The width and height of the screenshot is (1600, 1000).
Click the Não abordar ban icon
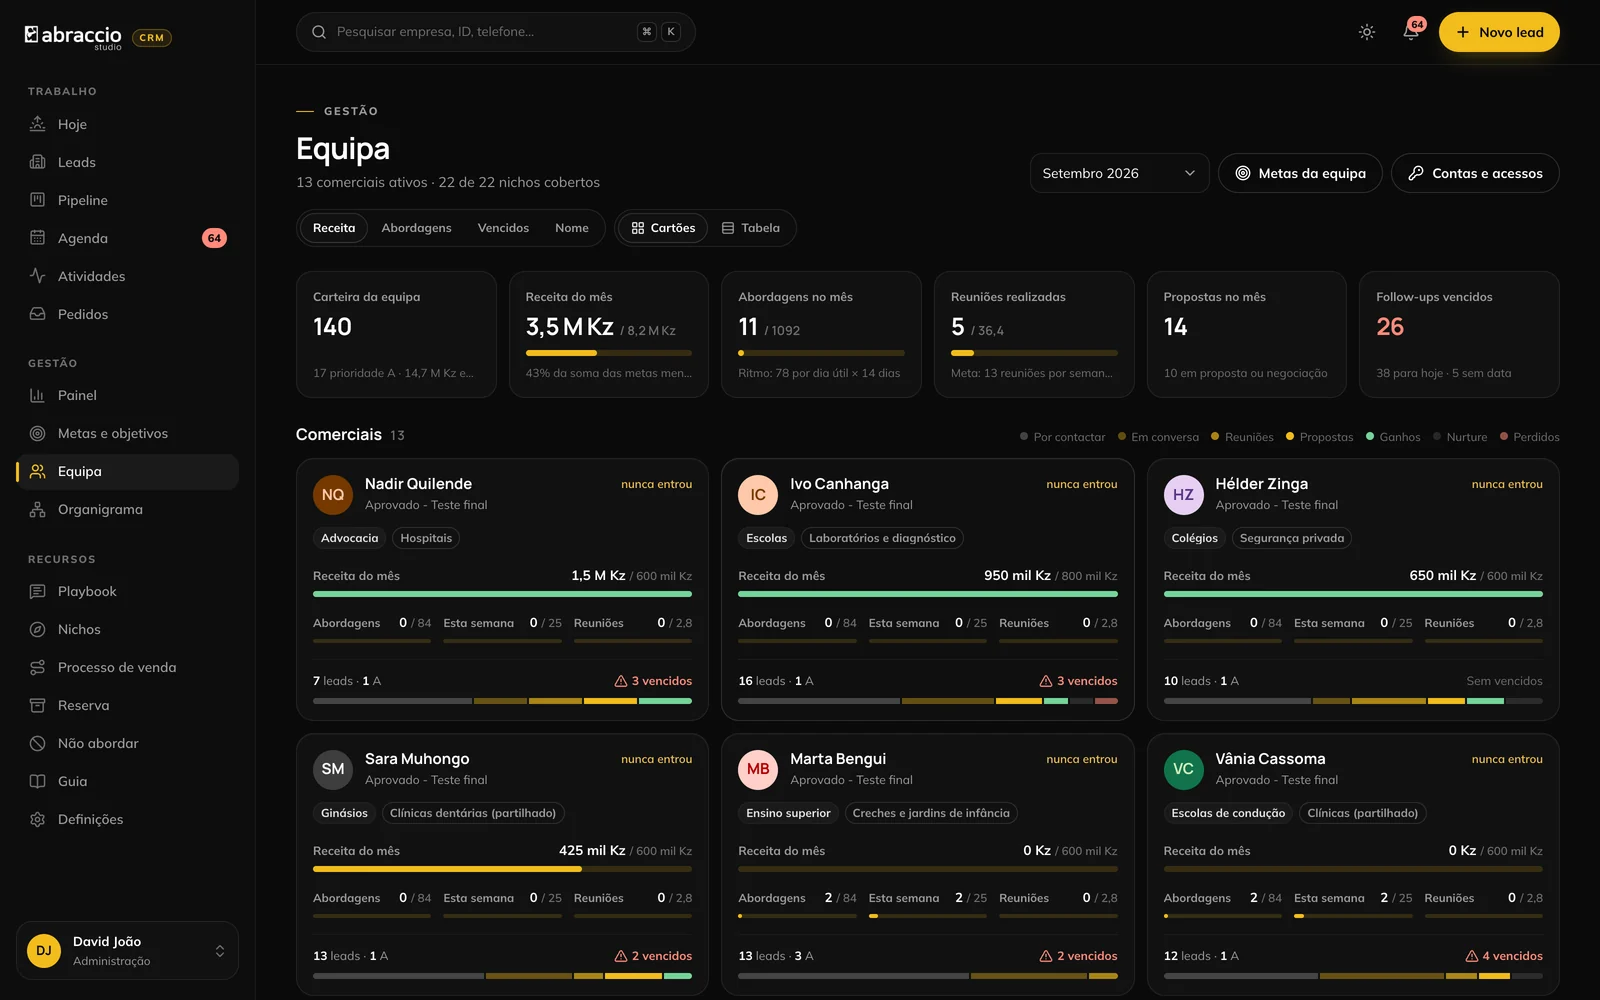tap(37, 743)
